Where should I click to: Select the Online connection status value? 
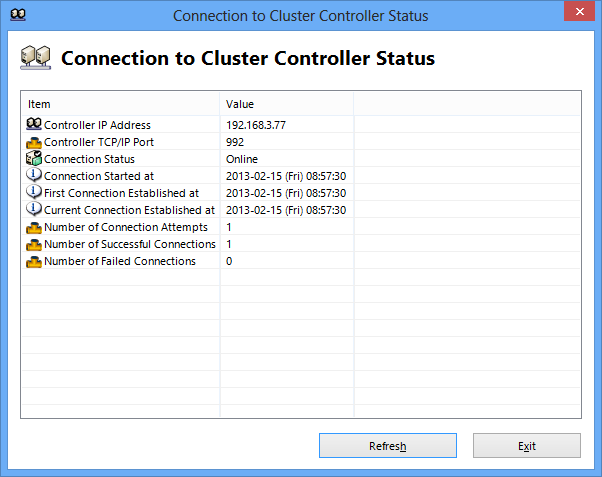pos(242,159)
